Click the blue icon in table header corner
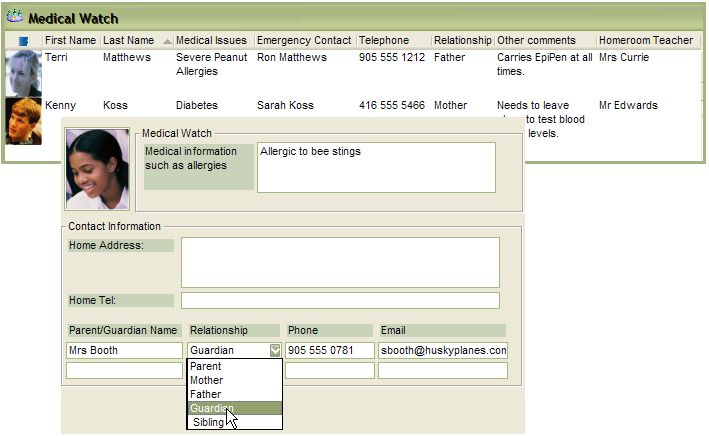709x436 pixels. pos(23,41)
